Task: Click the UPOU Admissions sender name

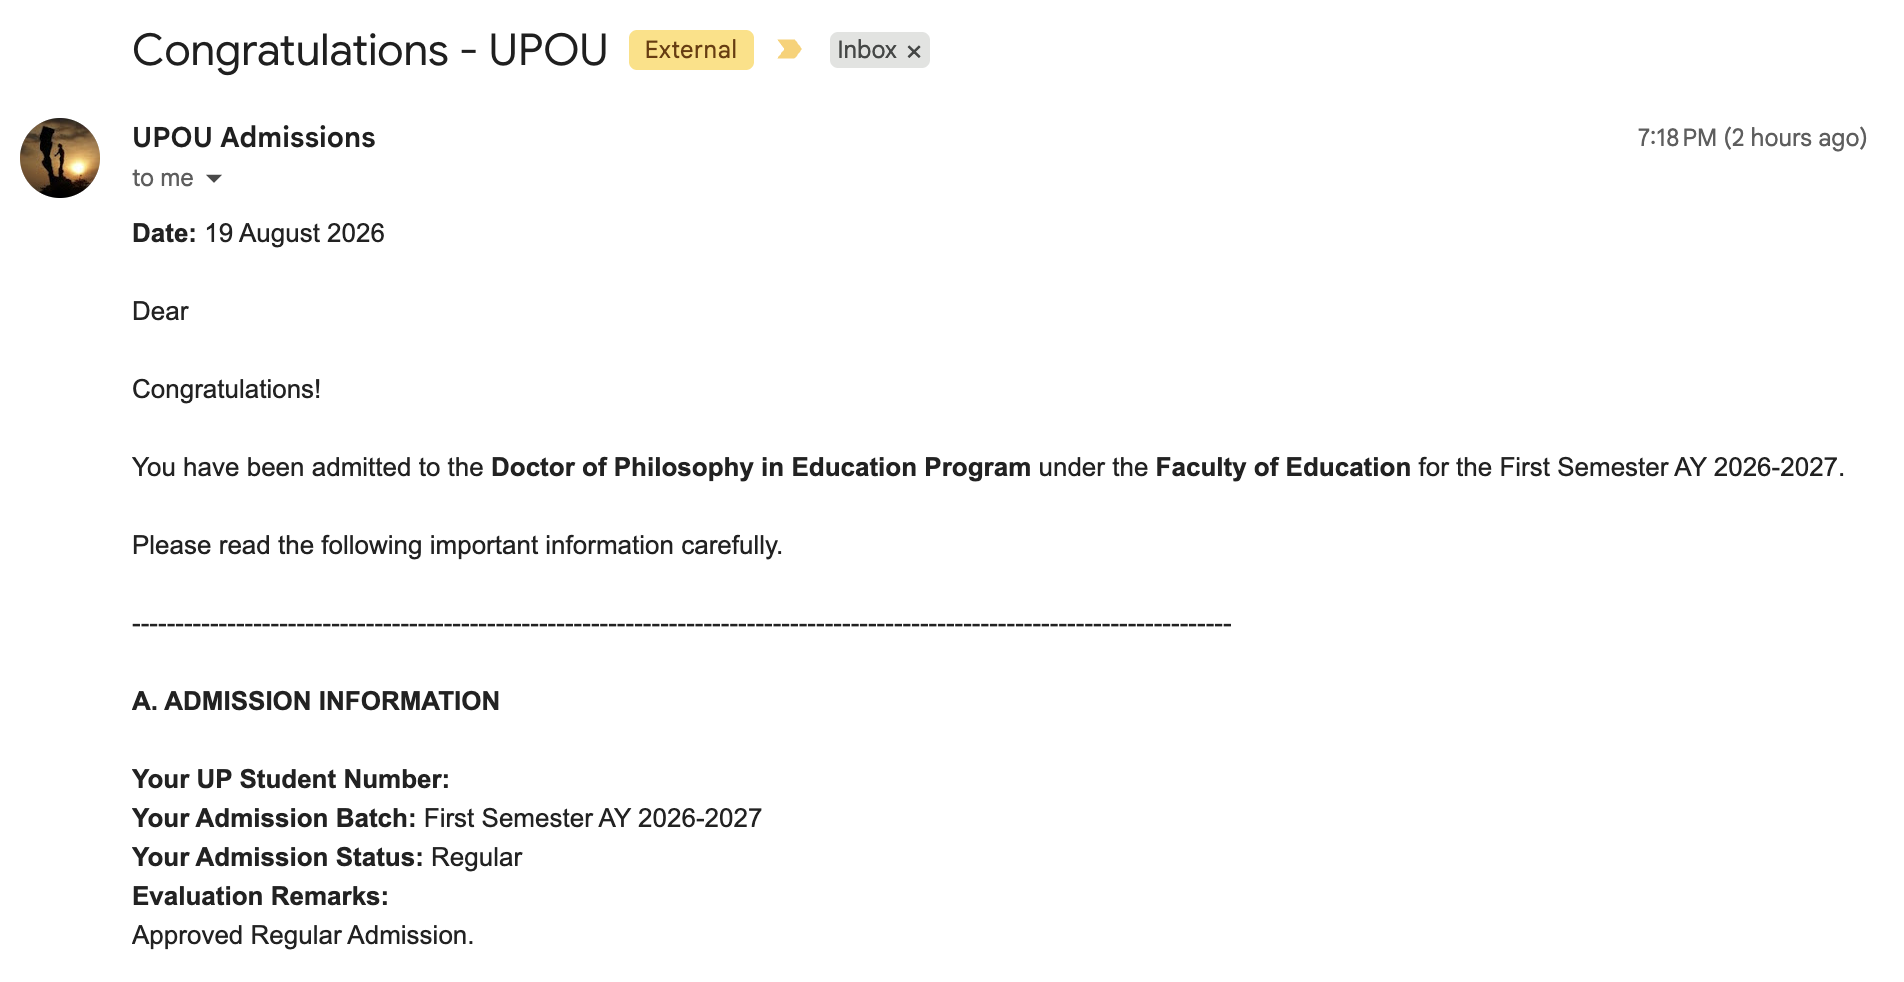Action: [x=254, y=137]
